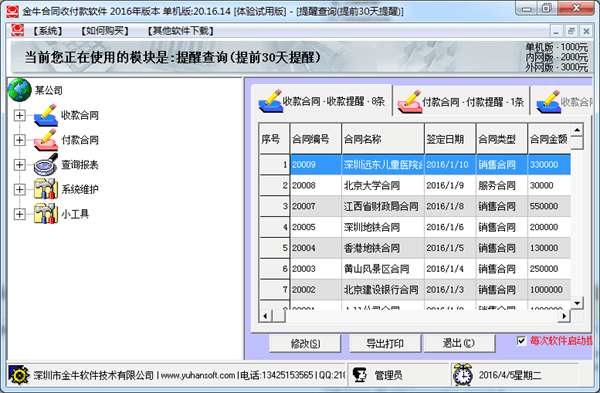Select the 深圳地铁合同 cell
Image resolution: width=600 pixels, height=393 pixels.
pos(383,227)
